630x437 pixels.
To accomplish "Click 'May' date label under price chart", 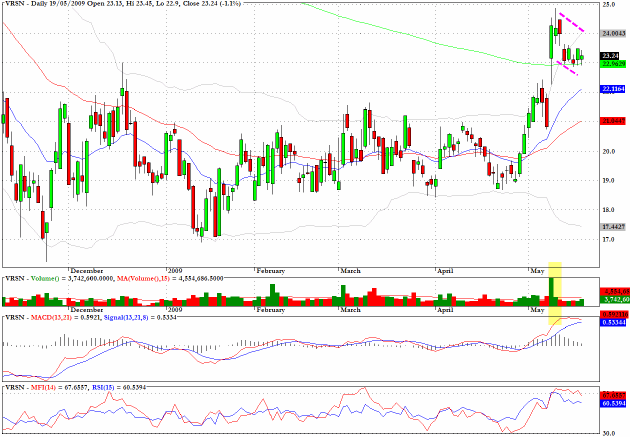I will 538,271.
